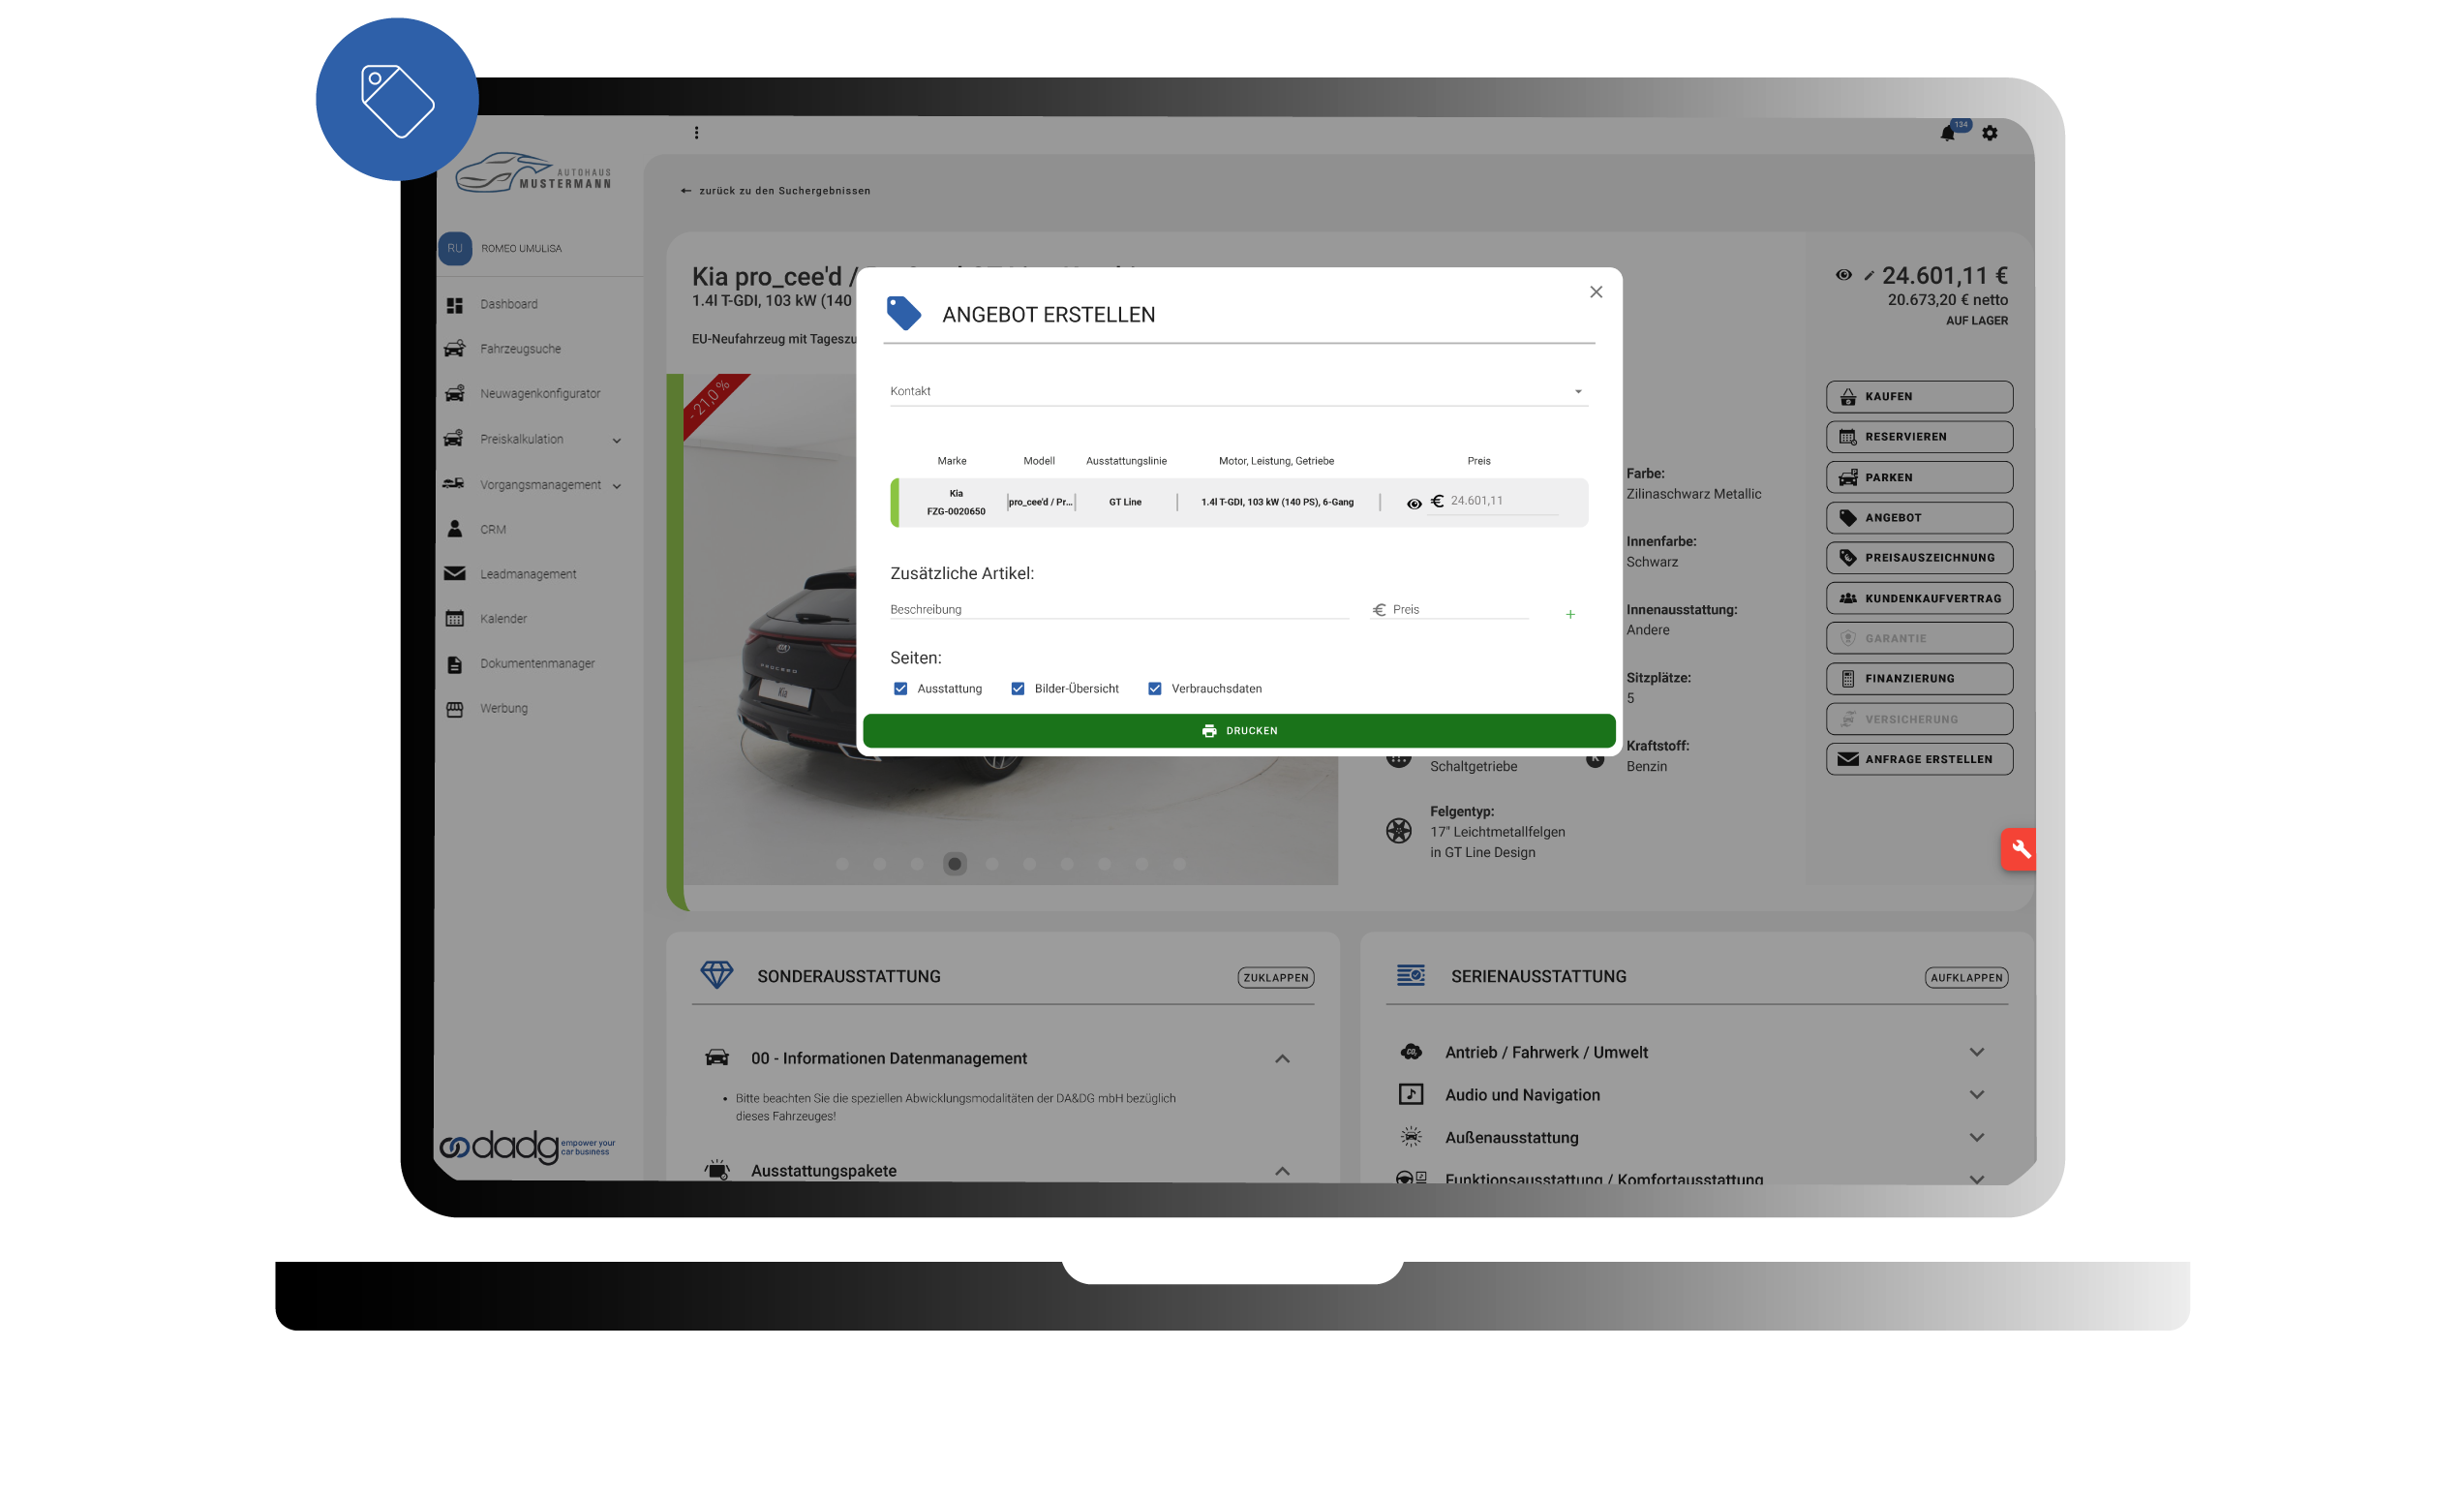2464x1501 pixels.
Task: Click the Finanzierung button
Action: click(x=1919, y=679)
